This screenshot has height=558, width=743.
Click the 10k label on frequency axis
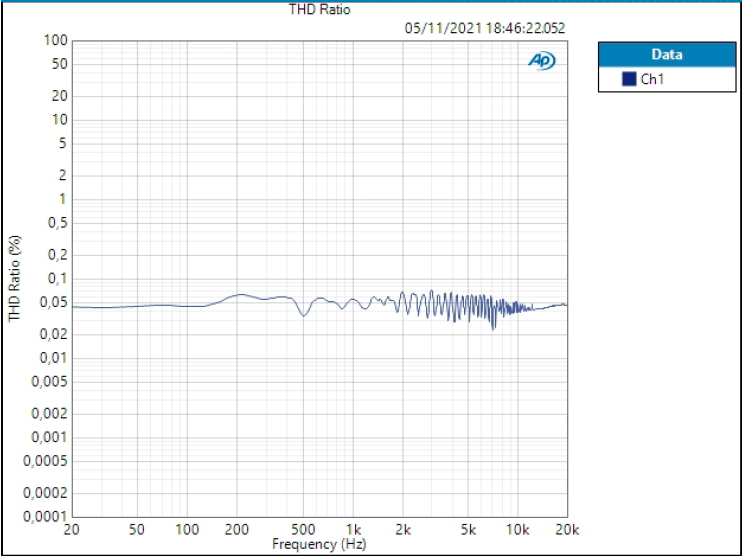(x=517, y=529)
